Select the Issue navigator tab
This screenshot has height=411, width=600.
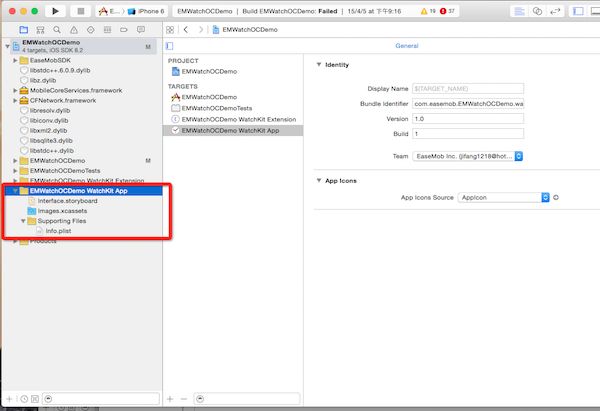click(x=74, y=29)
